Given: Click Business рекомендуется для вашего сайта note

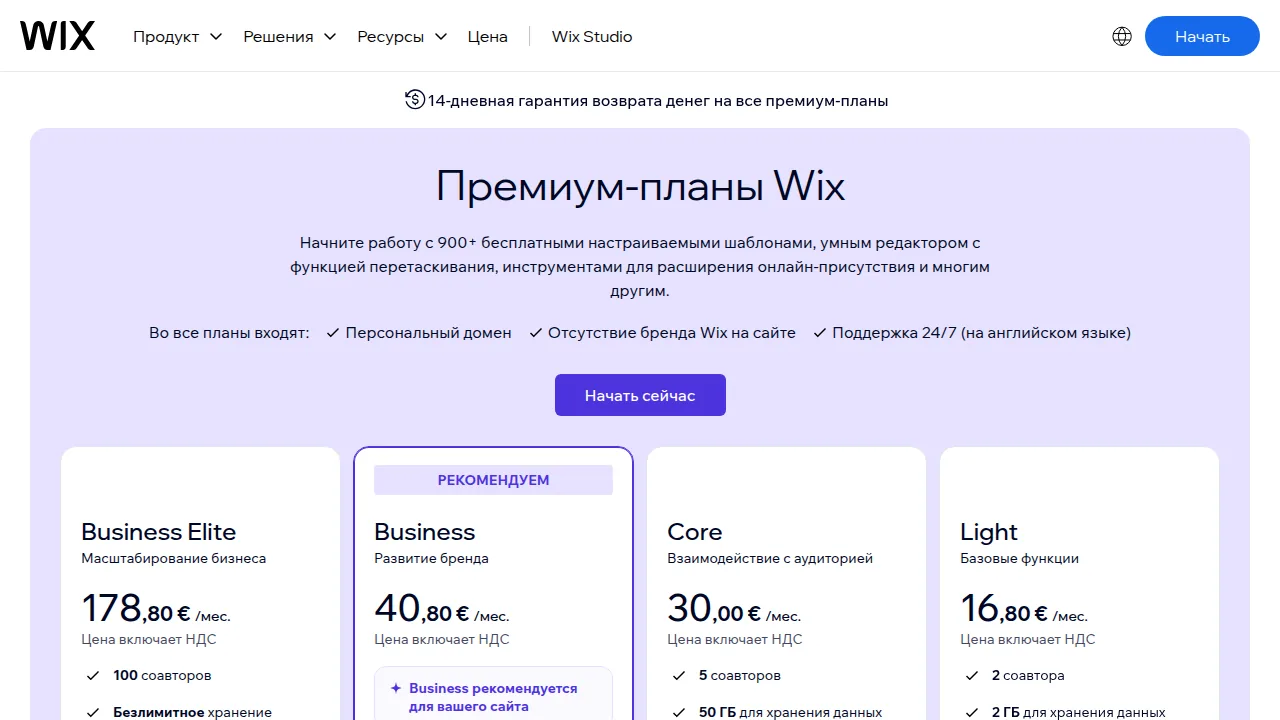Looking at the screenshot, I should (x=493, y=697).
